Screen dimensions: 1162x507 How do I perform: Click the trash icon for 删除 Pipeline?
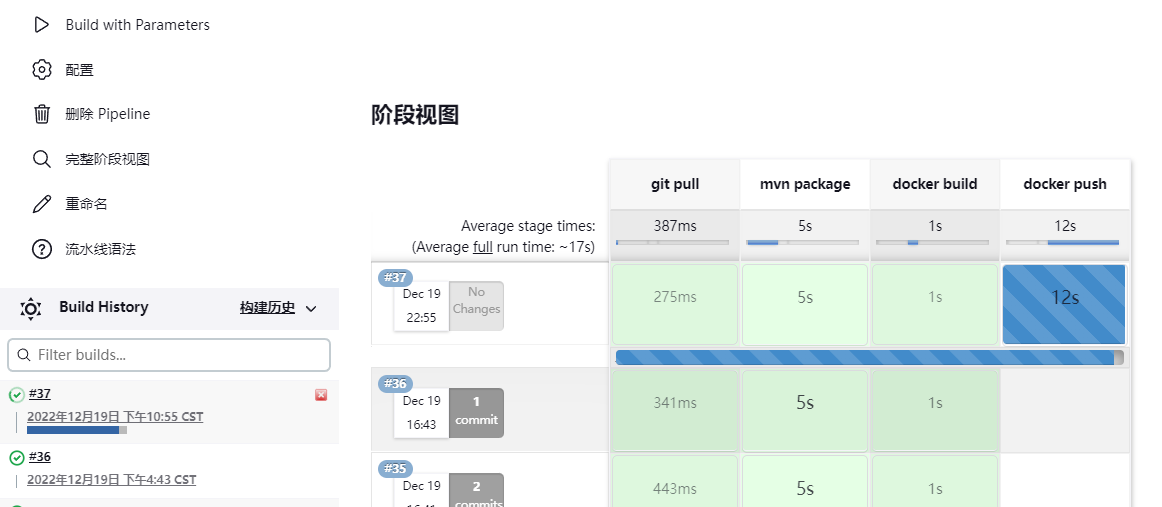pyautogui.click(x=41, y=114)
